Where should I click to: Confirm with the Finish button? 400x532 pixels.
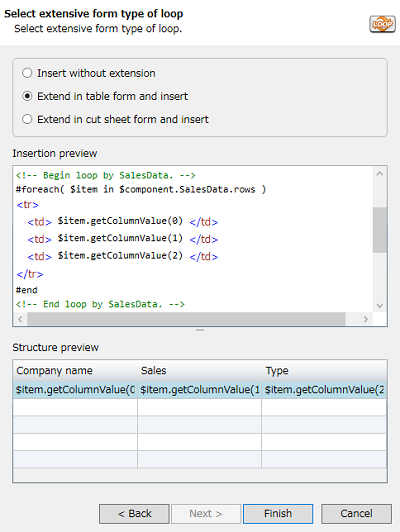(x=278, y=514)
